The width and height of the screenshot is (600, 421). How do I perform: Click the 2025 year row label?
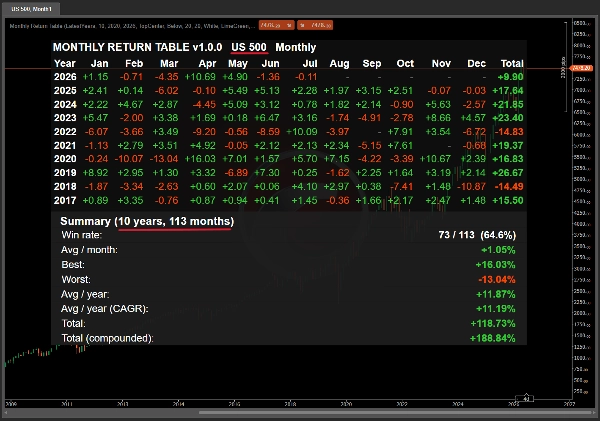tap(65, 91)
